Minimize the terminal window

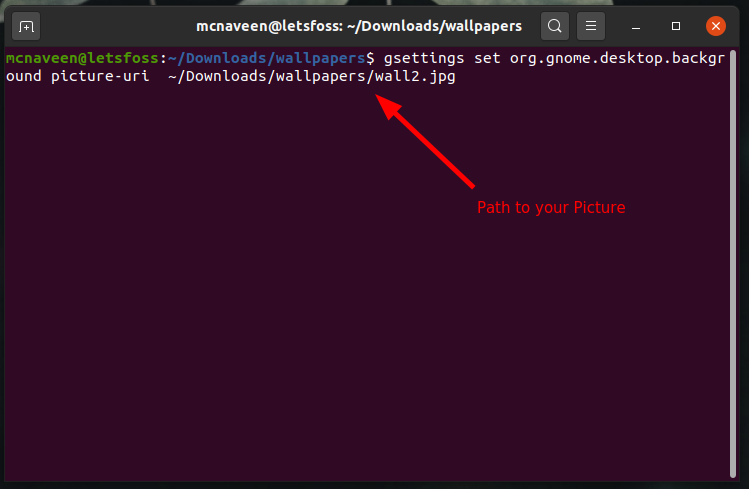click(x=636, y=26)
